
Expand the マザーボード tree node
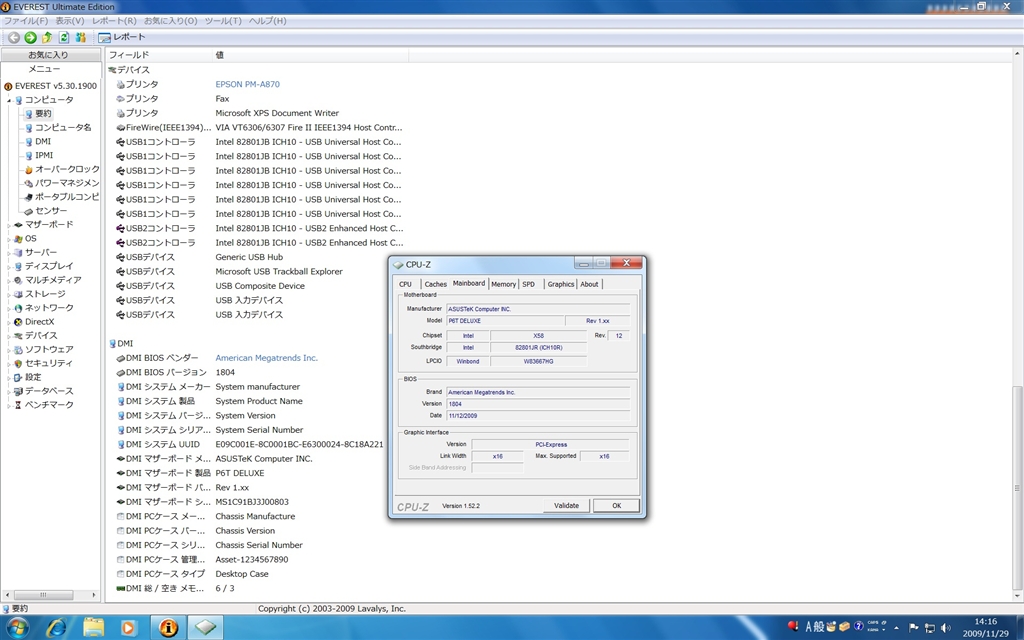[9, 225]
